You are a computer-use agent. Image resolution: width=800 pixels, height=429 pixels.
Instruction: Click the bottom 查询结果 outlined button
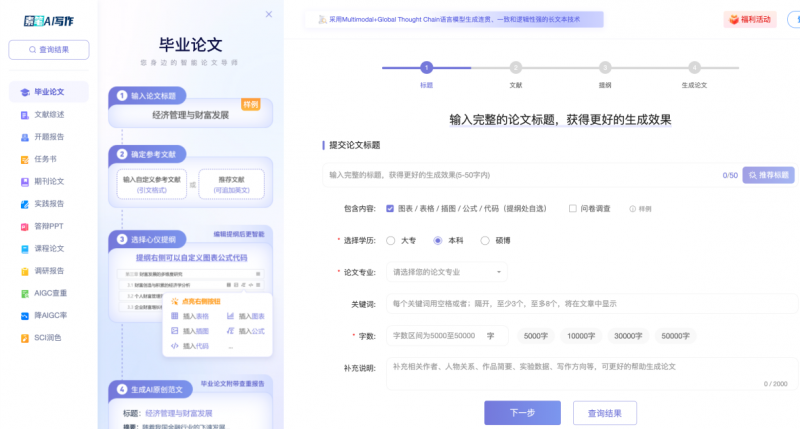605,413
